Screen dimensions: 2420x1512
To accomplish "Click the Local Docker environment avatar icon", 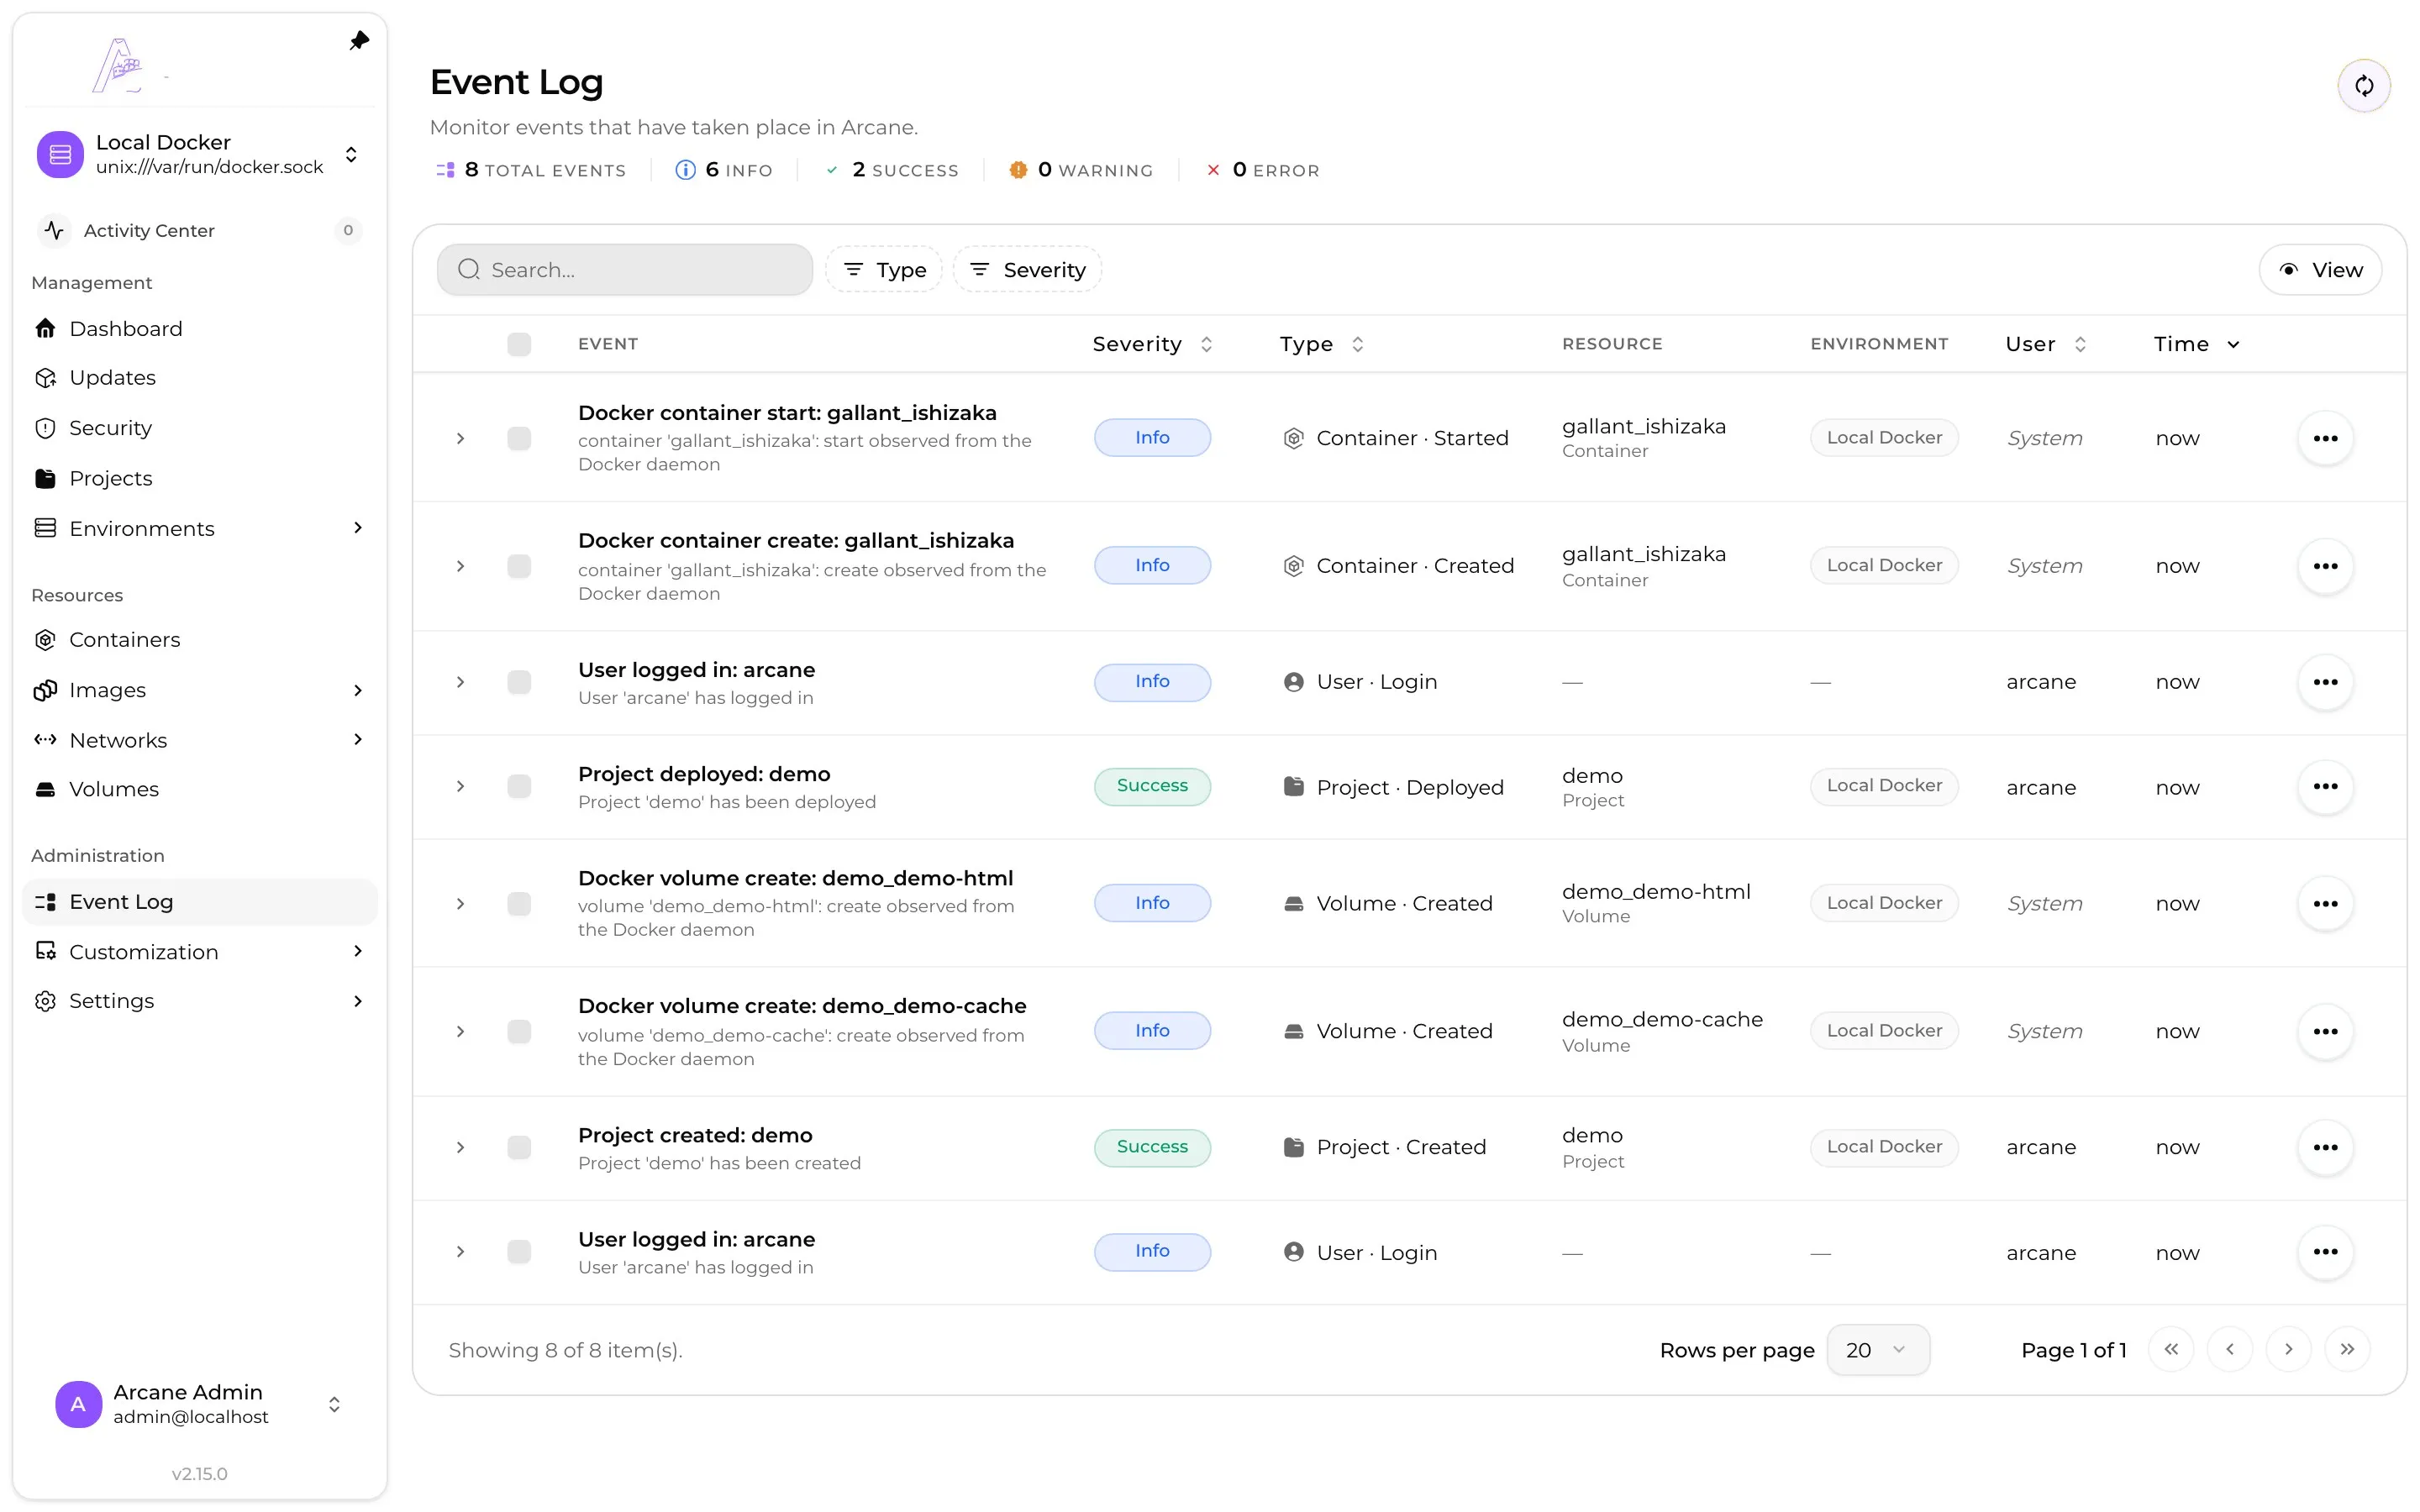I will (x=60, y=154).
